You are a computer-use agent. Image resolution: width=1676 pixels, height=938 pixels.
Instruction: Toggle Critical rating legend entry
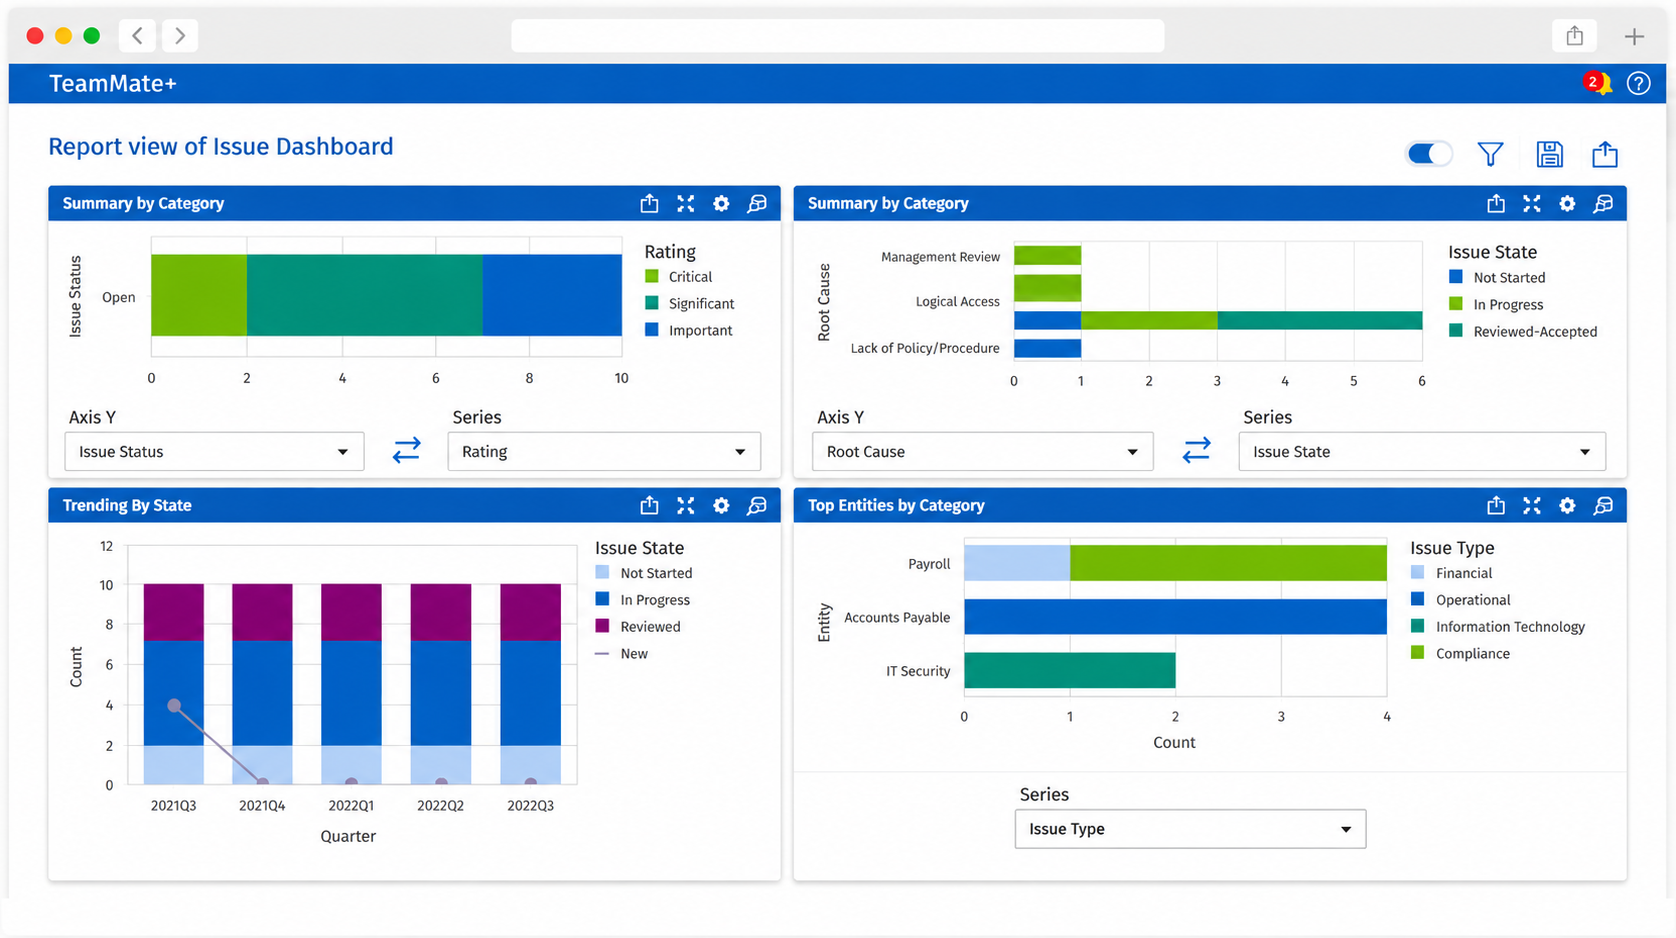(679, 277)
